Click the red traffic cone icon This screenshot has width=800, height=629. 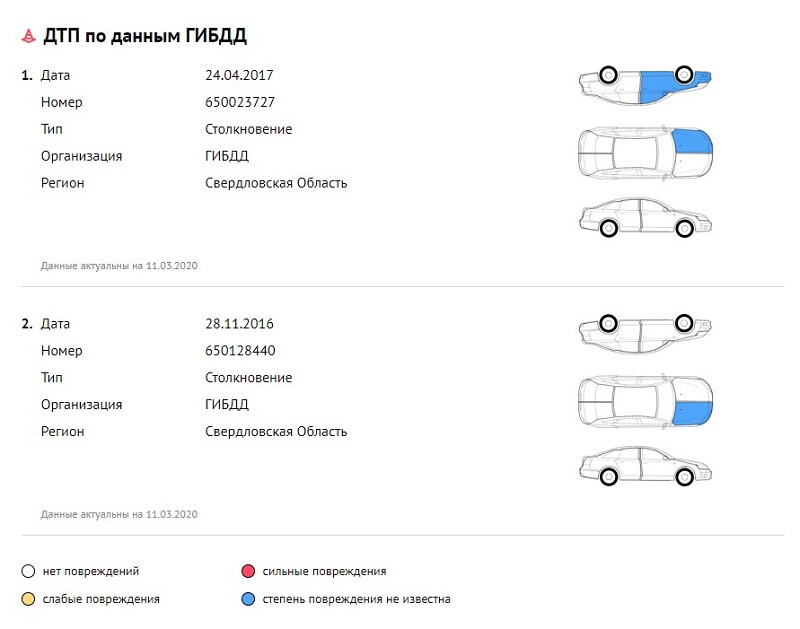click(x=29, y=36)
